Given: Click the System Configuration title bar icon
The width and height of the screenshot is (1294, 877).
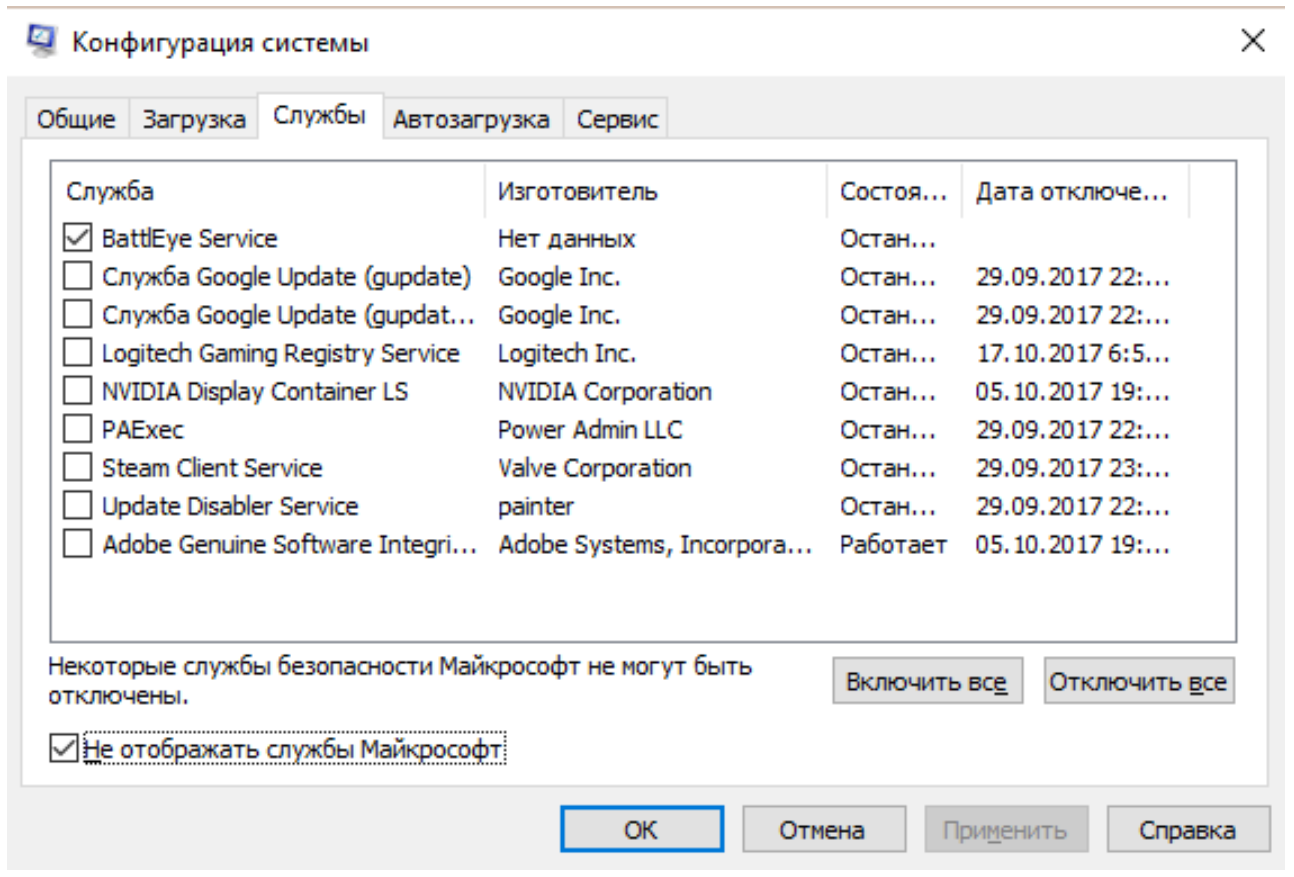Looking at the screenshot, I should (42, 41).
